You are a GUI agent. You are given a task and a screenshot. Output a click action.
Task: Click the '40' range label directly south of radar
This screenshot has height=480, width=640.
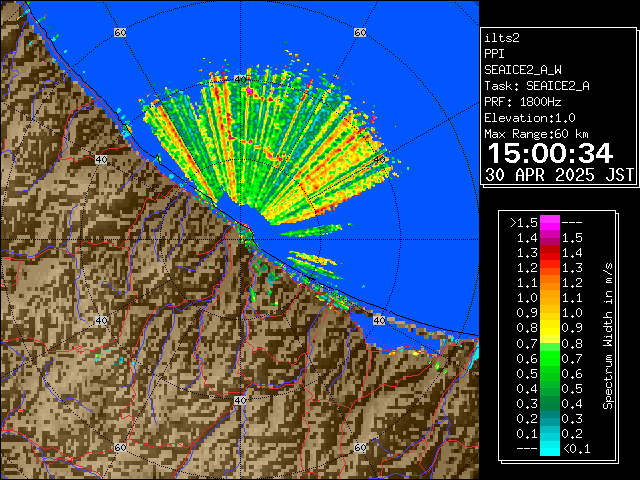point(240,400)
